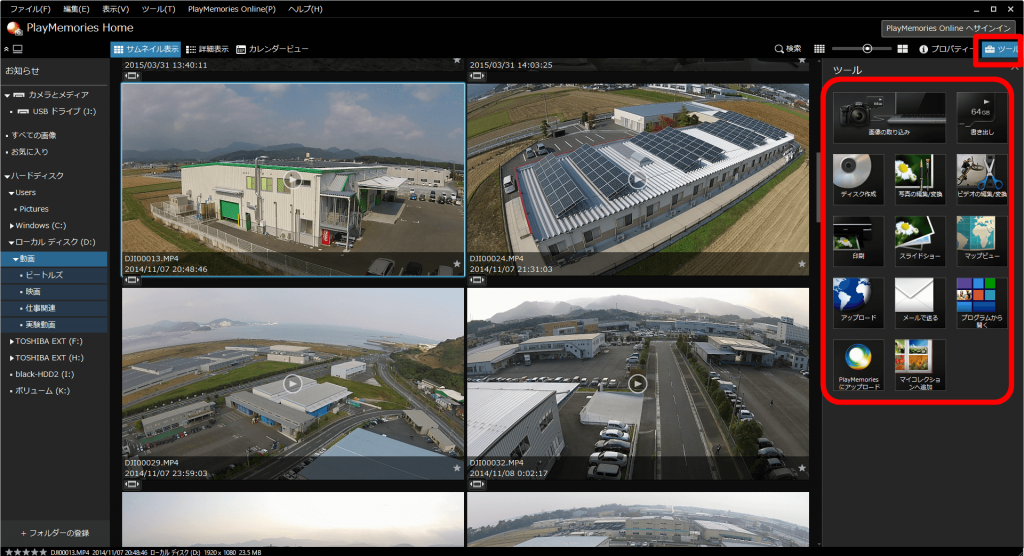Image resolution: width=1024 pixels, height=556 pixels.
Task: Click the 検索 magnifier icon
Action: click(778, 49)
